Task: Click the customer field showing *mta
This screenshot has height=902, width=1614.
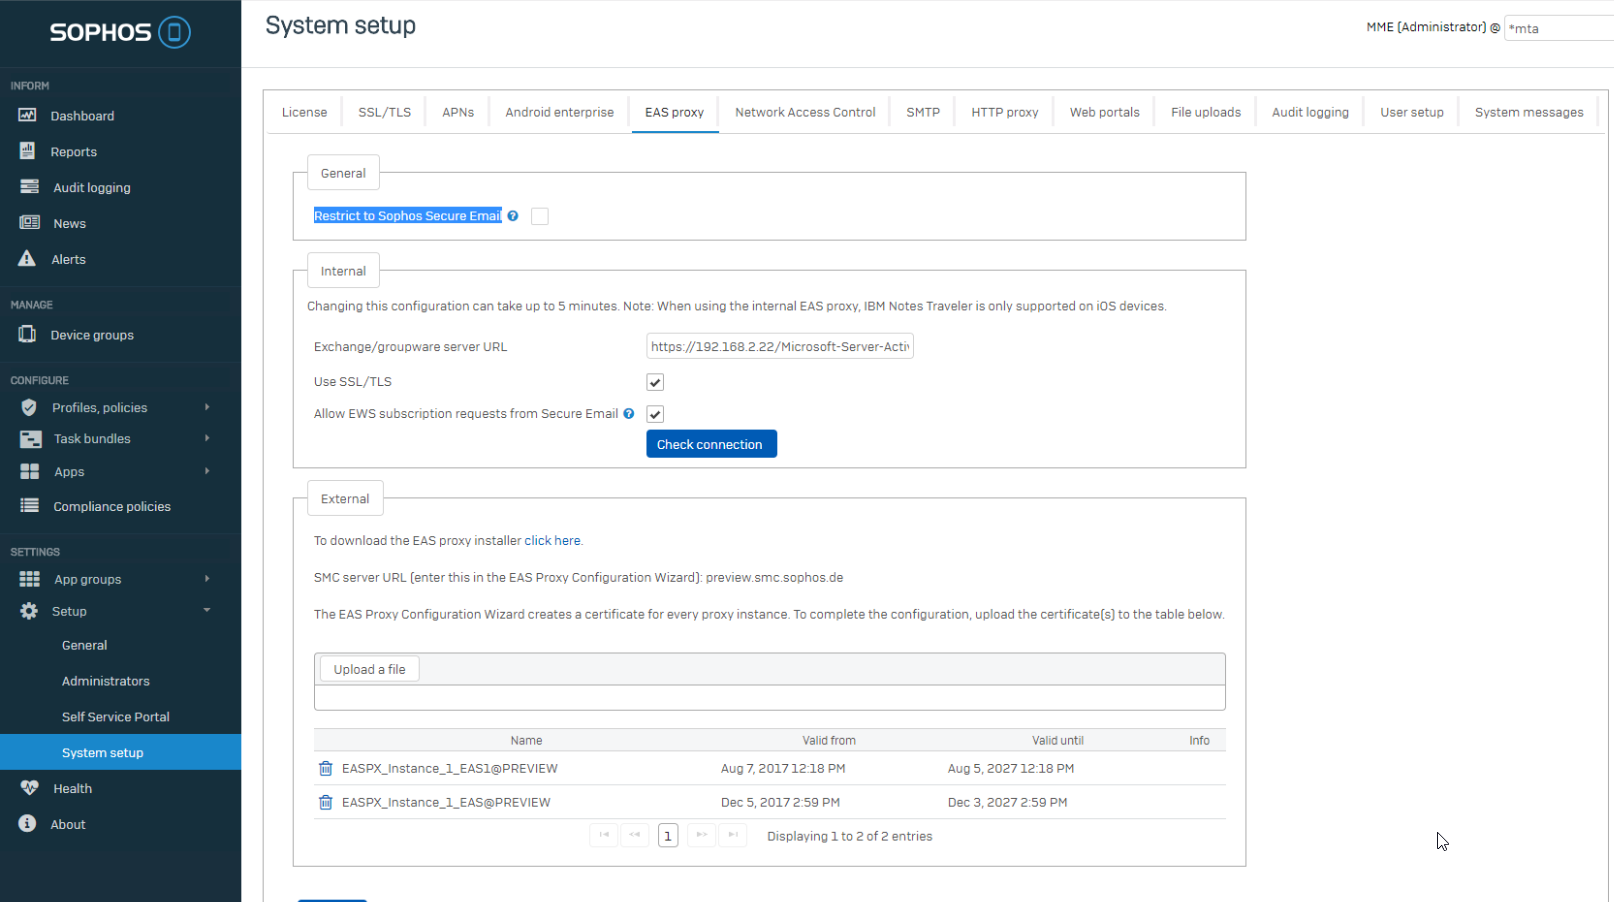Action: 1558,28
